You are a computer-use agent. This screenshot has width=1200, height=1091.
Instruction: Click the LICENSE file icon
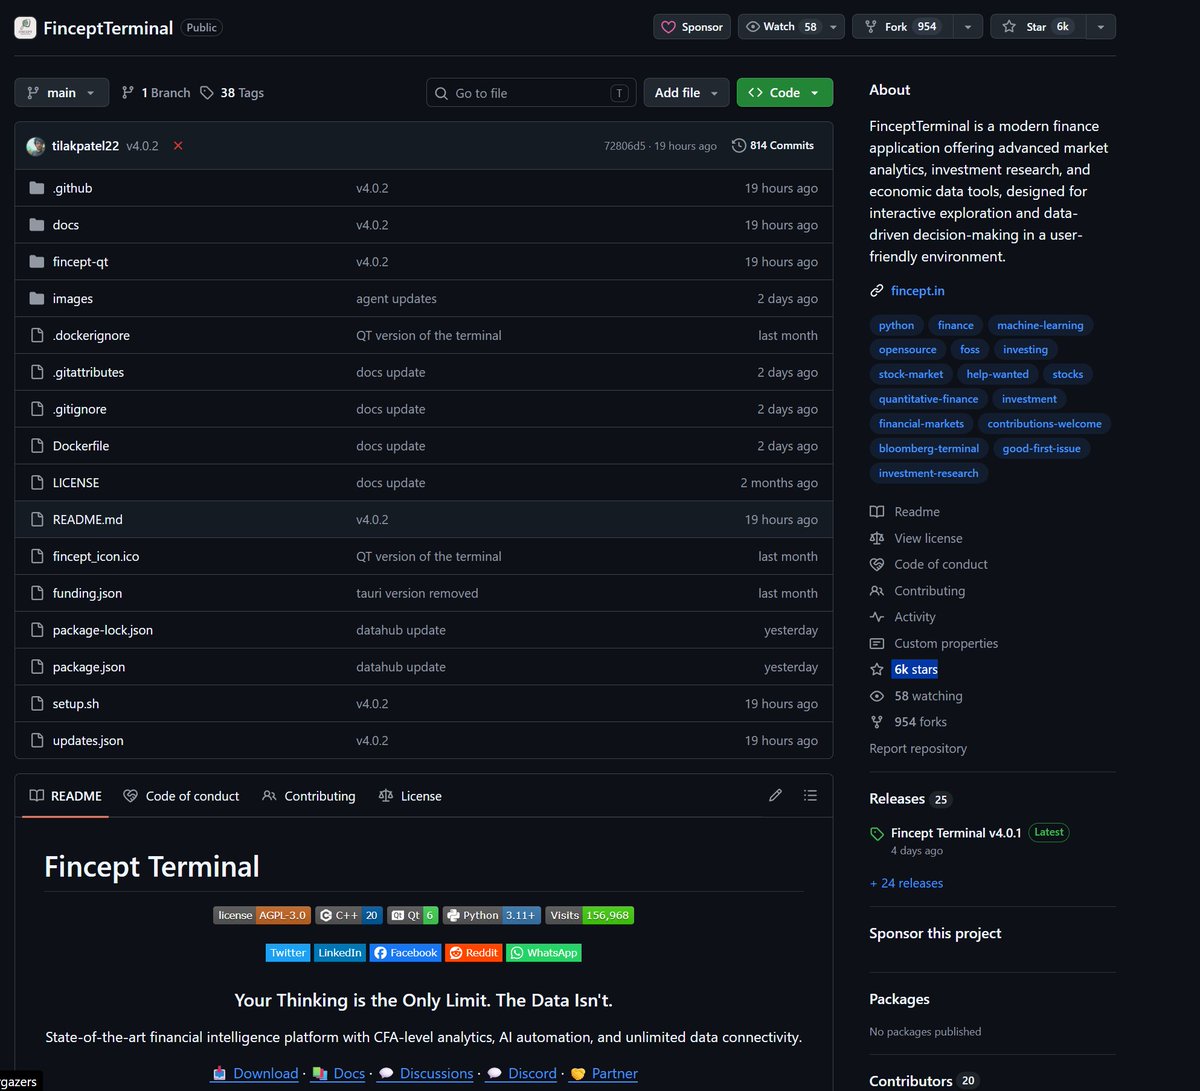[37, 483]
